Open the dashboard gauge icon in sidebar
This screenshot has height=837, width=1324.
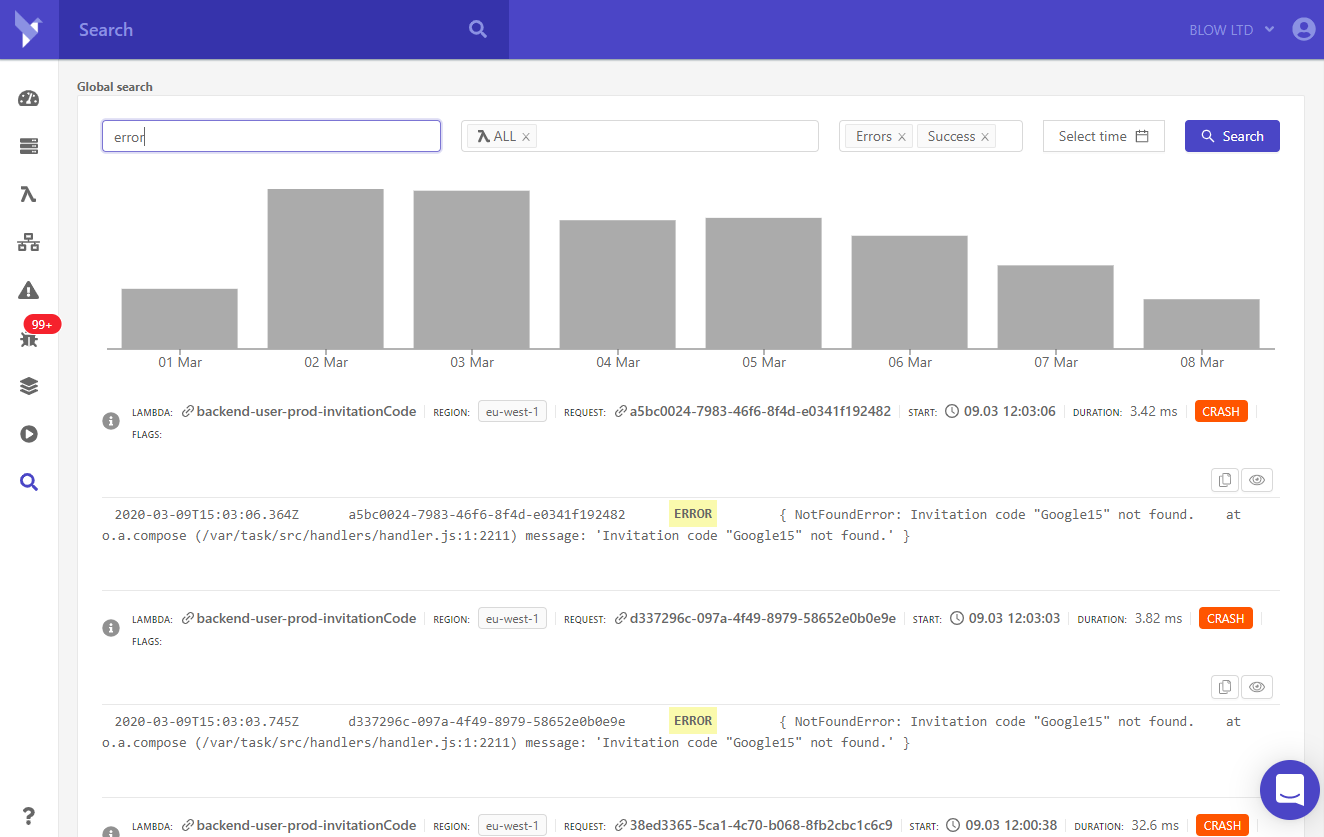click(28, 98)
